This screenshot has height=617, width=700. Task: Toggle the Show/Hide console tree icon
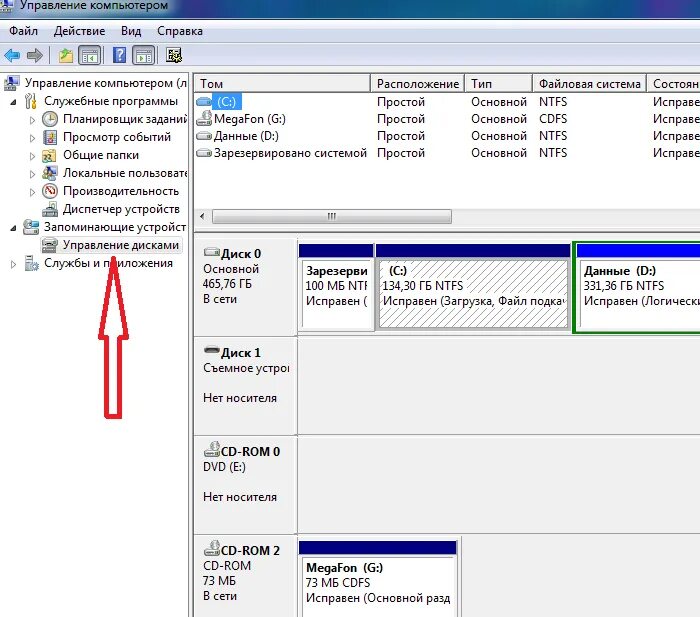click(90, 56)
